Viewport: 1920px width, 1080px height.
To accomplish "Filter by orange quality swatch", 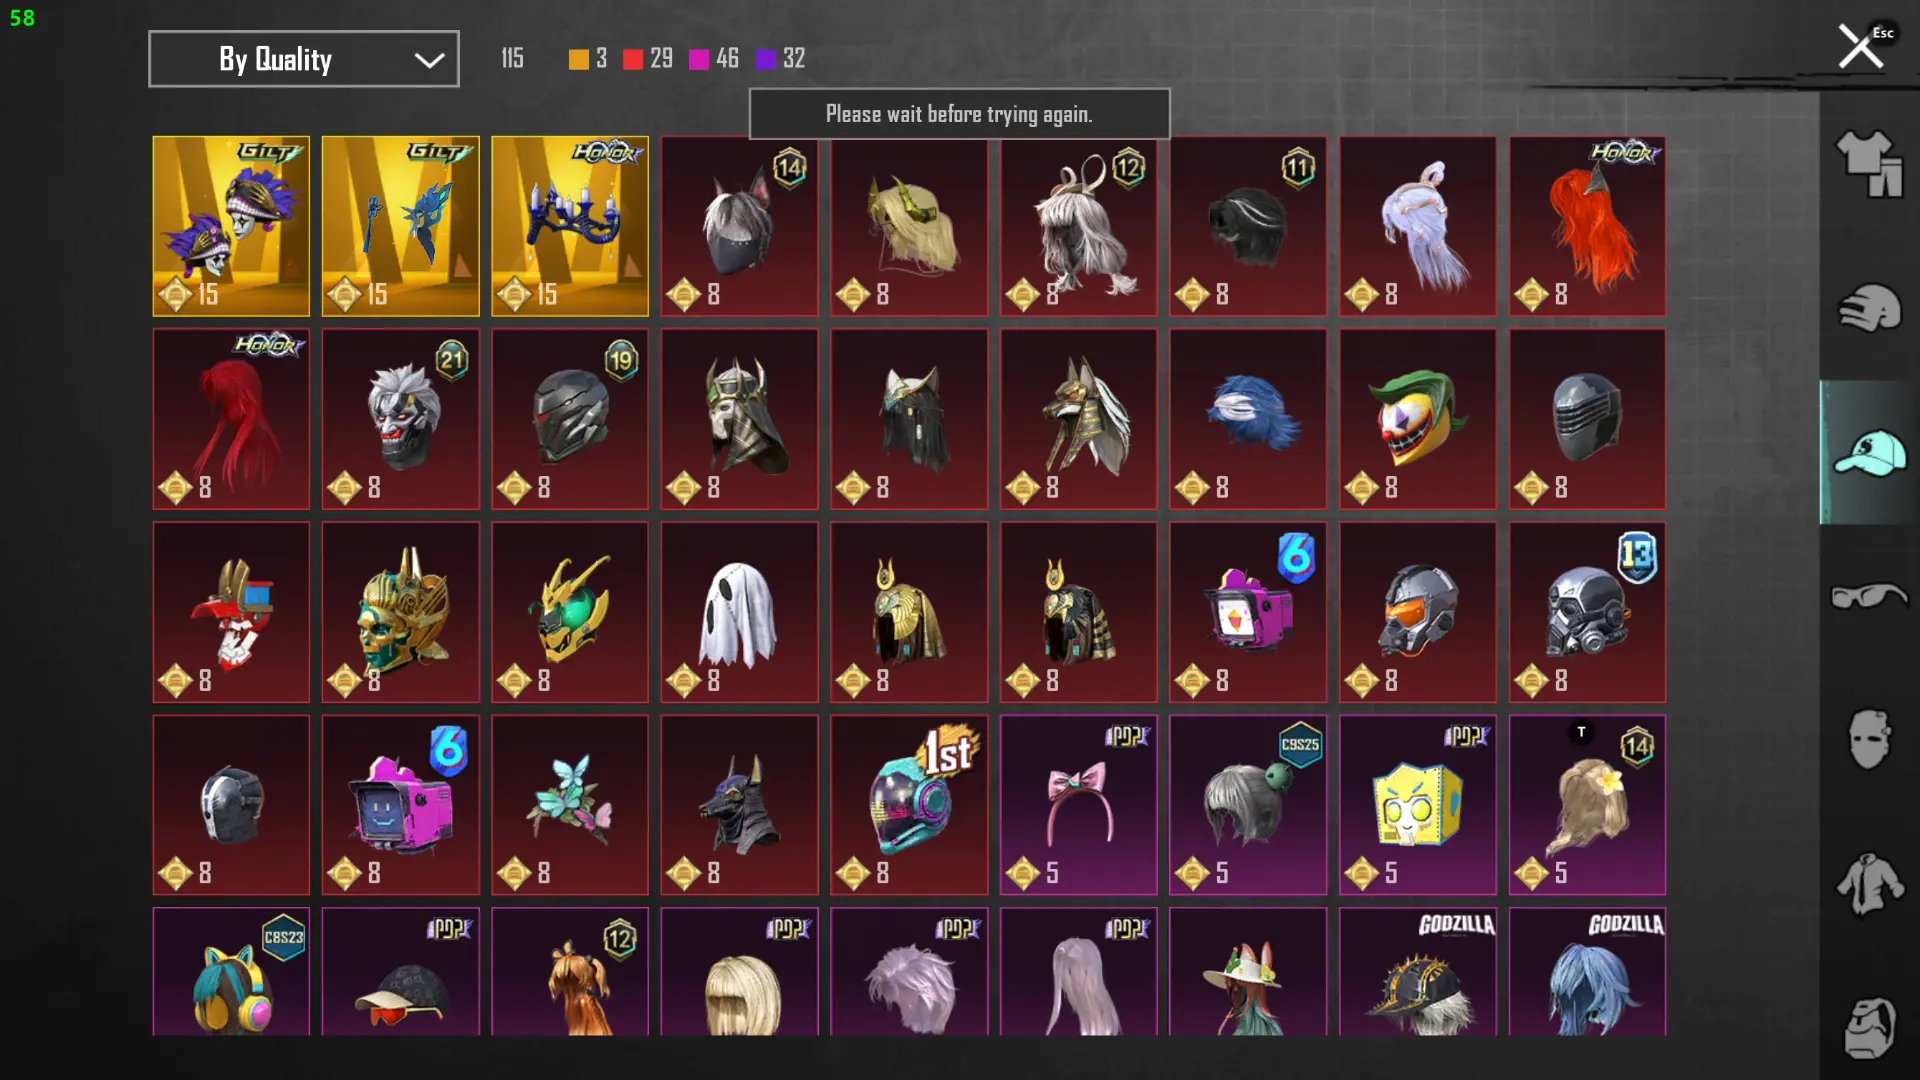I will pyautogui.click(x=578, y=59).
